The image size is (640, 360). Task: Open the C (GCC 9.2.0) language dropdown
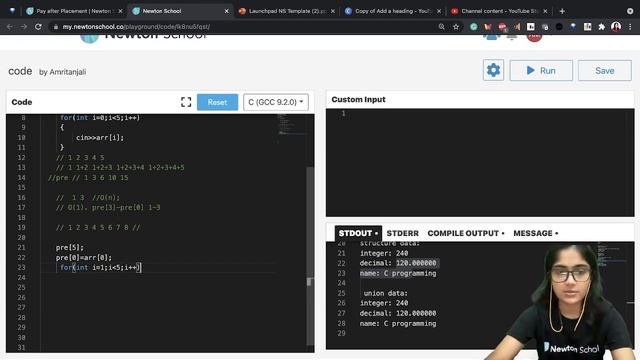click(x=276, y=102)
